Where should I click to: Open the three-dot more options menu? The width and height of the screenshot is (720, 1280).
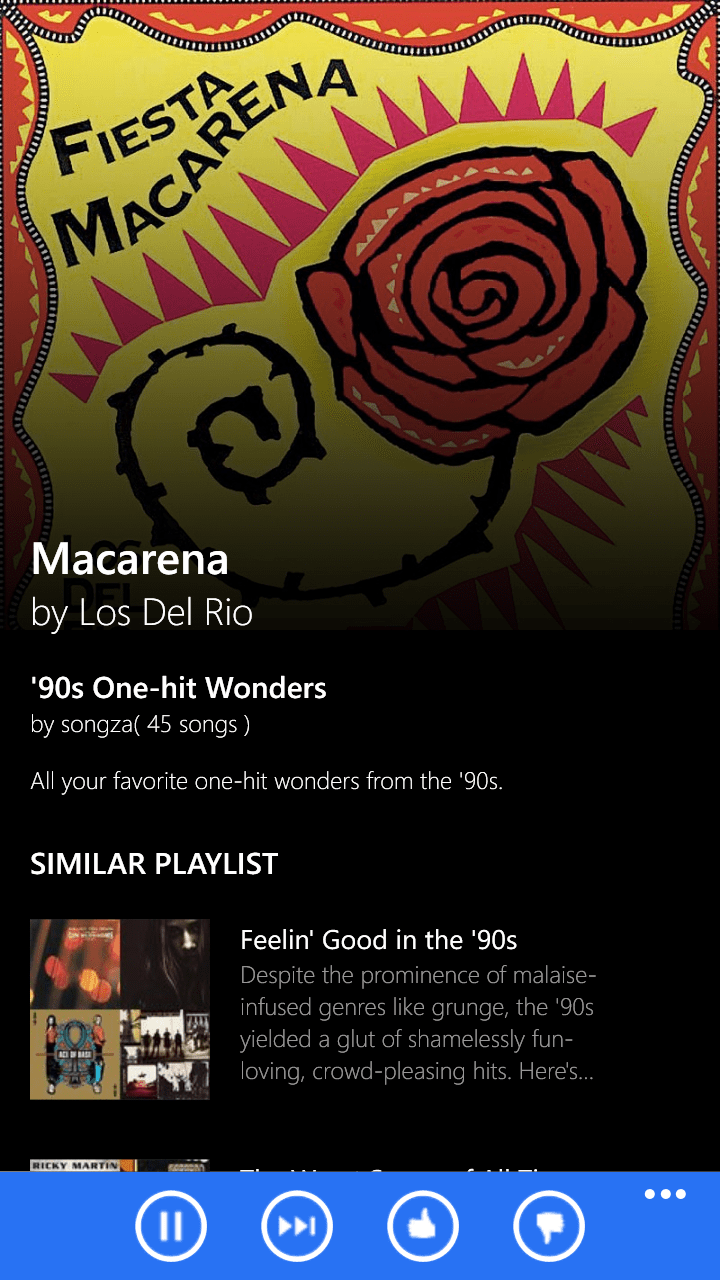pyautogui.click(x=665, y=1194)
